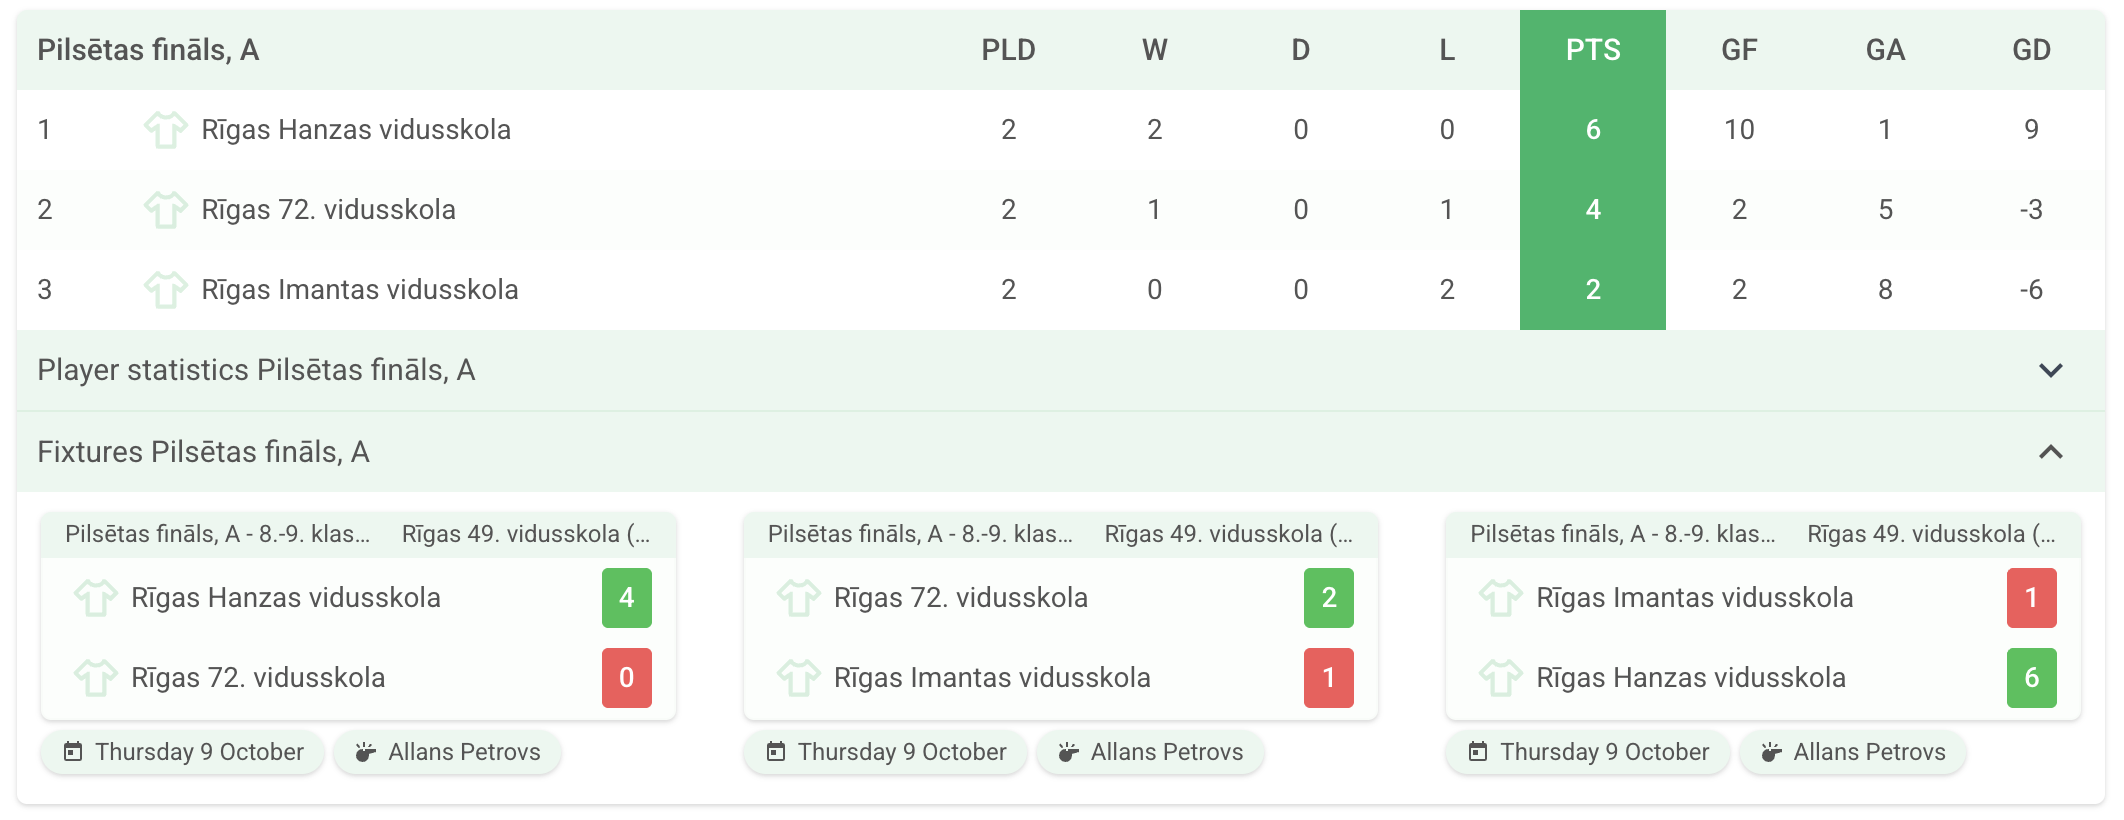Open Rīgas Imantas vidusskola team link in standings

(x=360, y=290)
